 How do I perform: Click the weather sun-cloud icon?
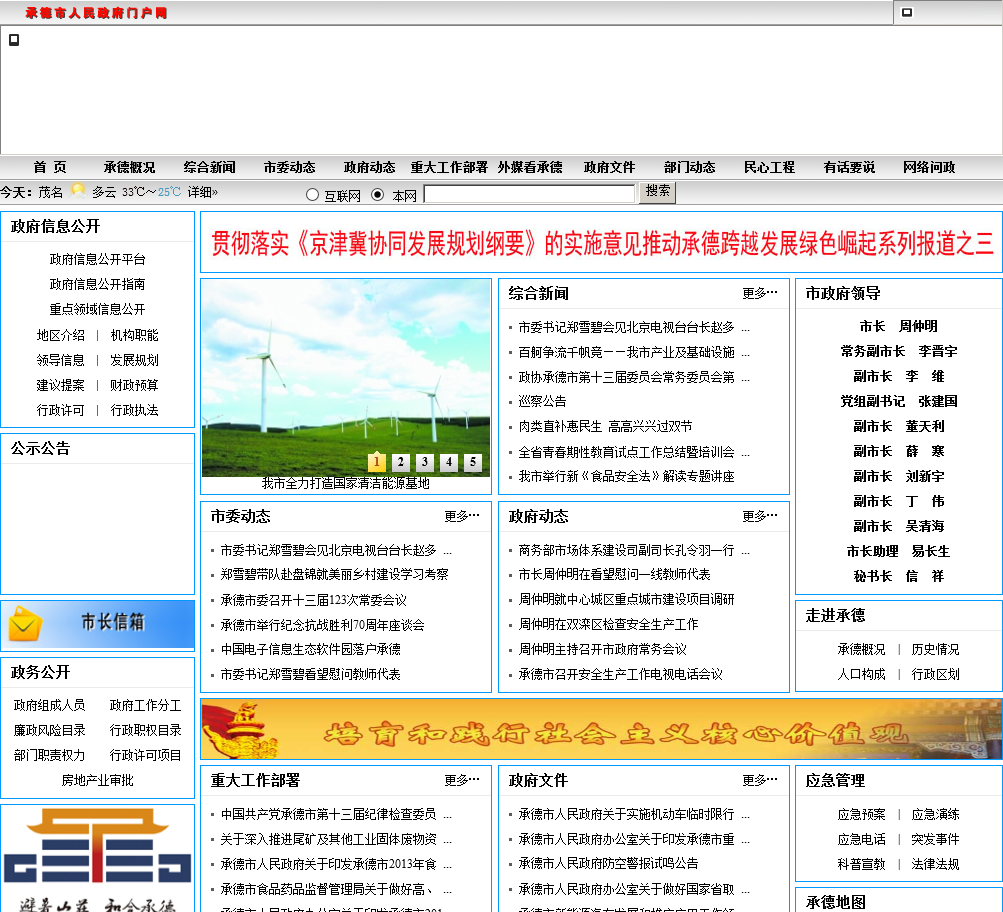coord(78,190)
